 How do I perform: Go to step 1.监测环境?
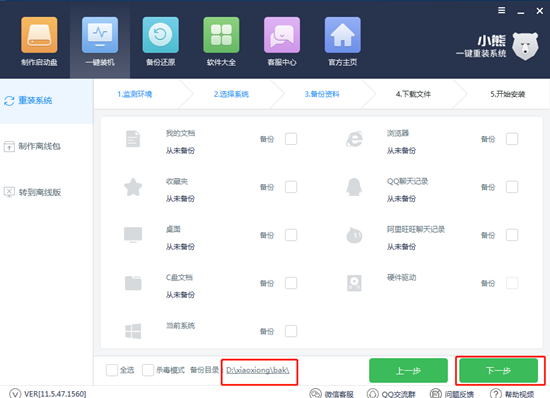(135, 94)
